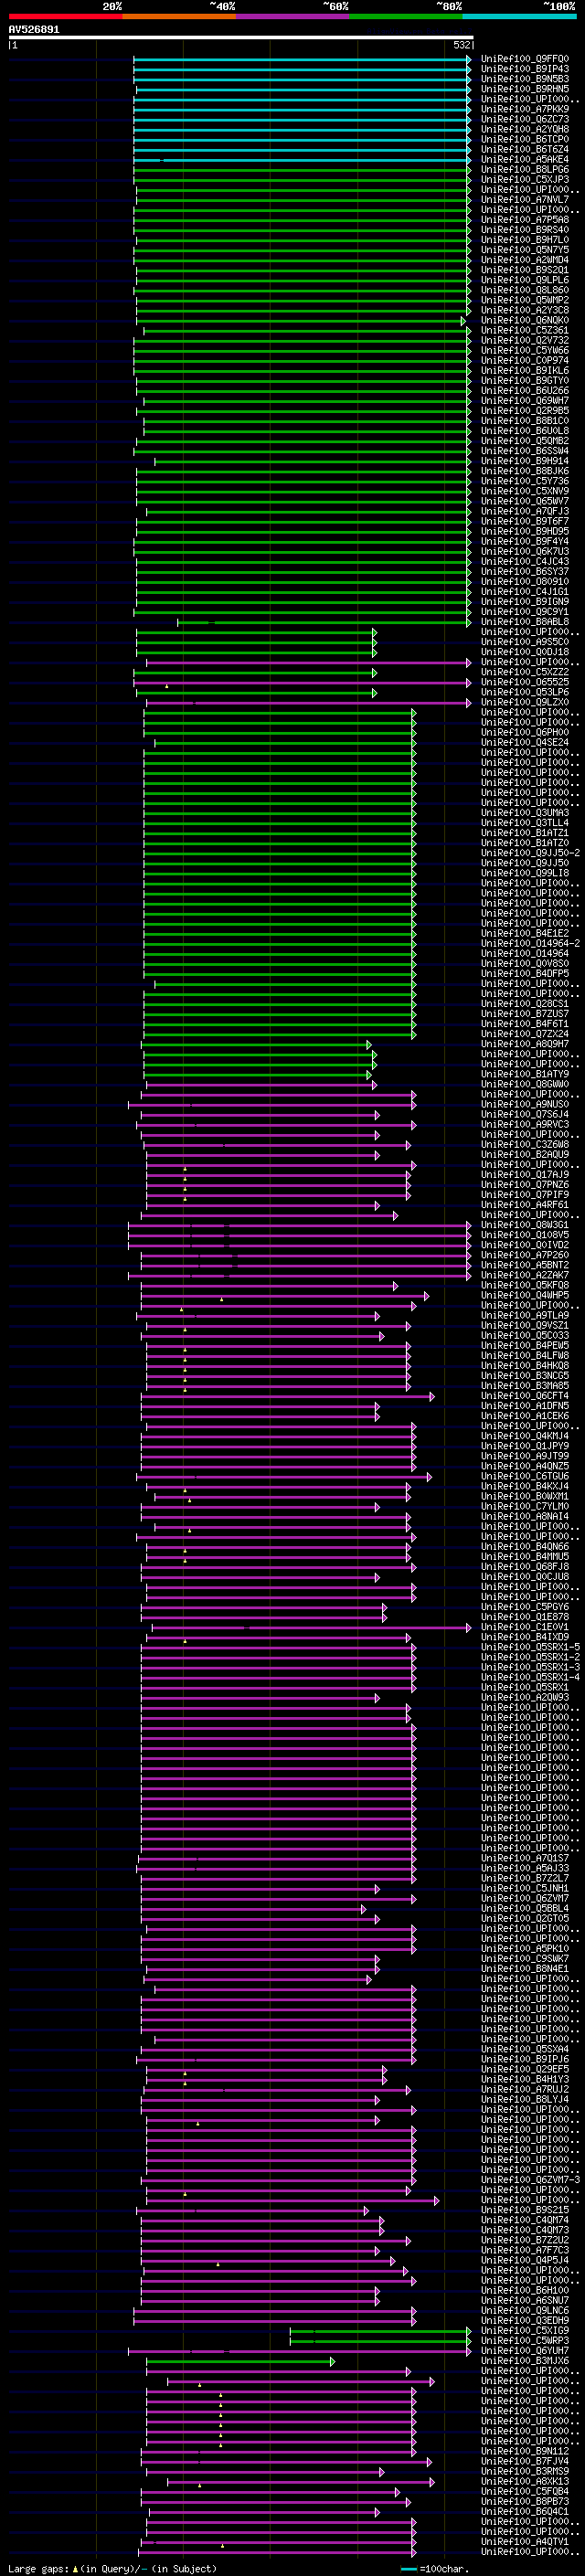Screen dimensions: 585x2576
Task: Click the green ~80% identity legend segment
Action: coord(406,17)
